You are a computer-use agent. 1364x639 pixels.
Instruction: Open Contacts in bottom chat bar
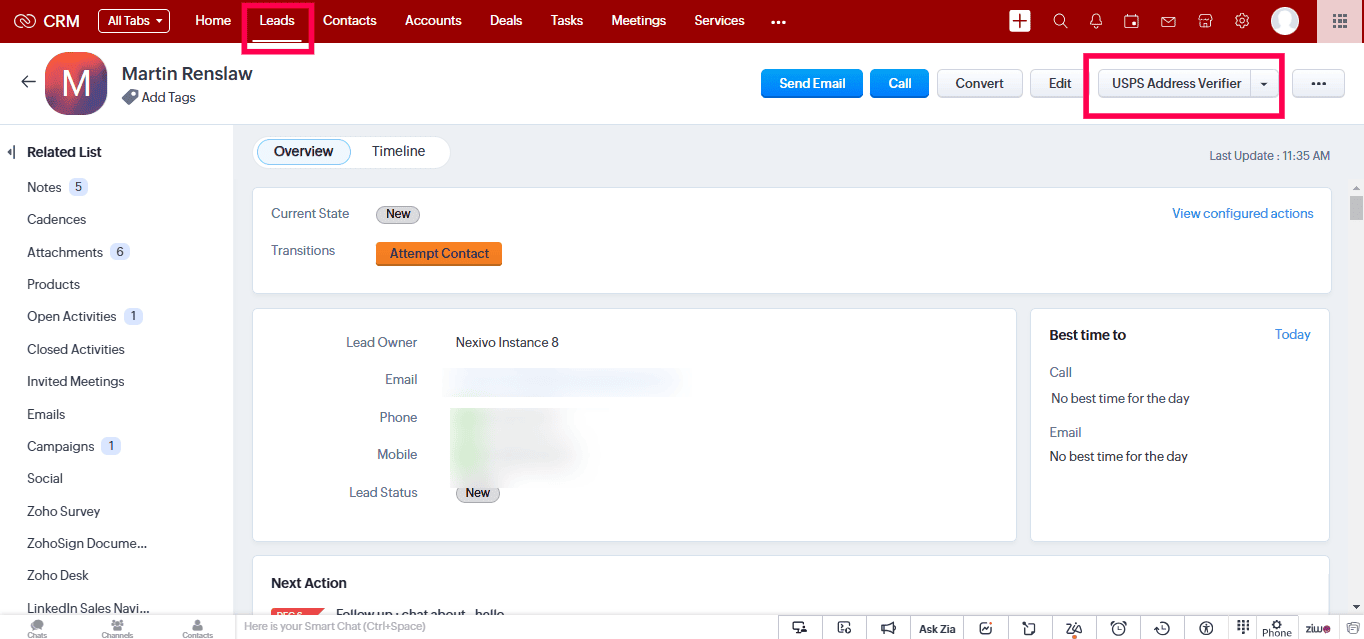[x=197, y=628]
